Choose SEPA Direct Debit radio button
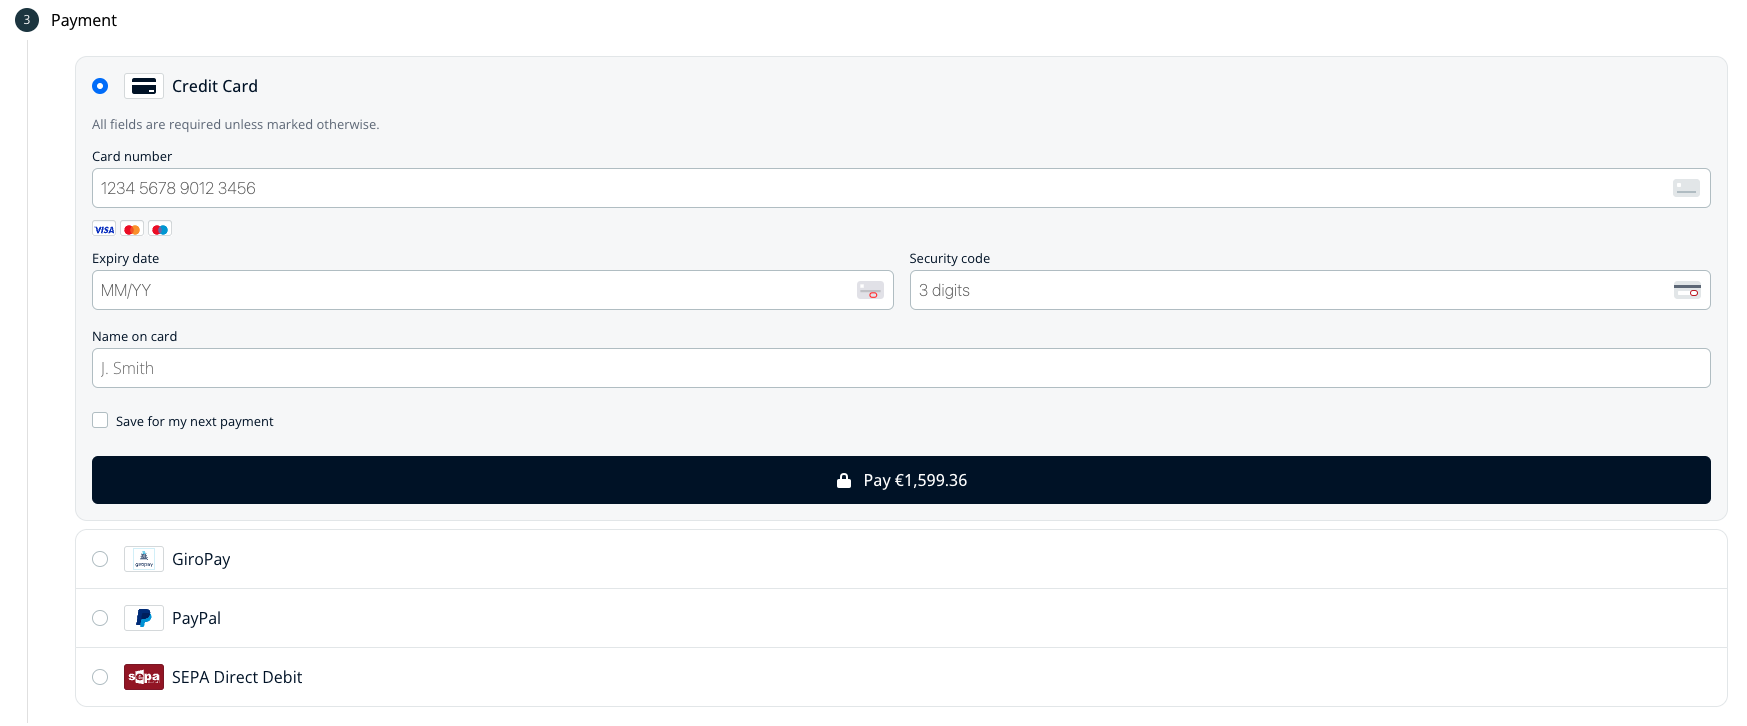 pos(100,677)
